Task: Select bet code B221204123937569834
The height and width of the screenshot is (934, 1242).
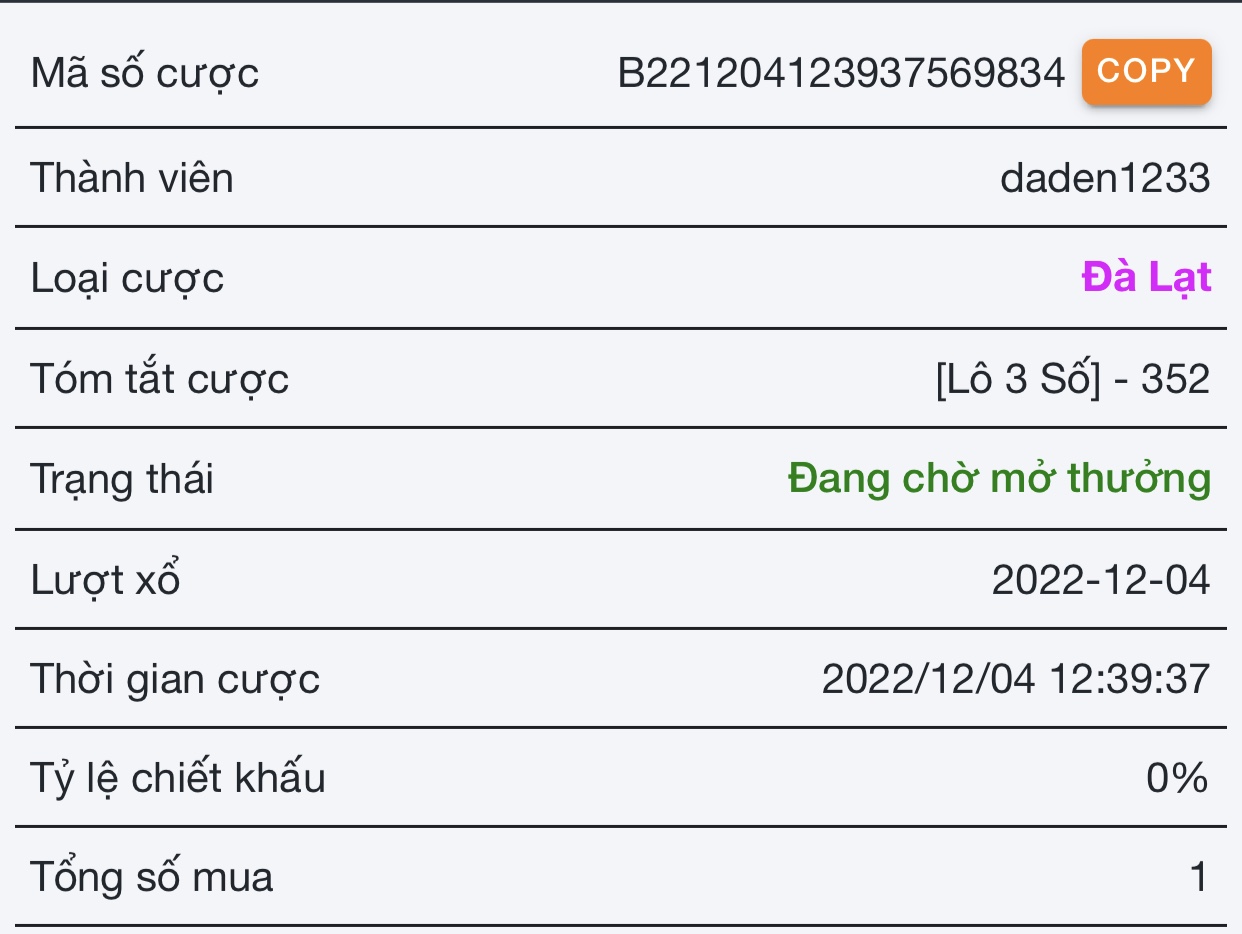Action: pos(841,74)
